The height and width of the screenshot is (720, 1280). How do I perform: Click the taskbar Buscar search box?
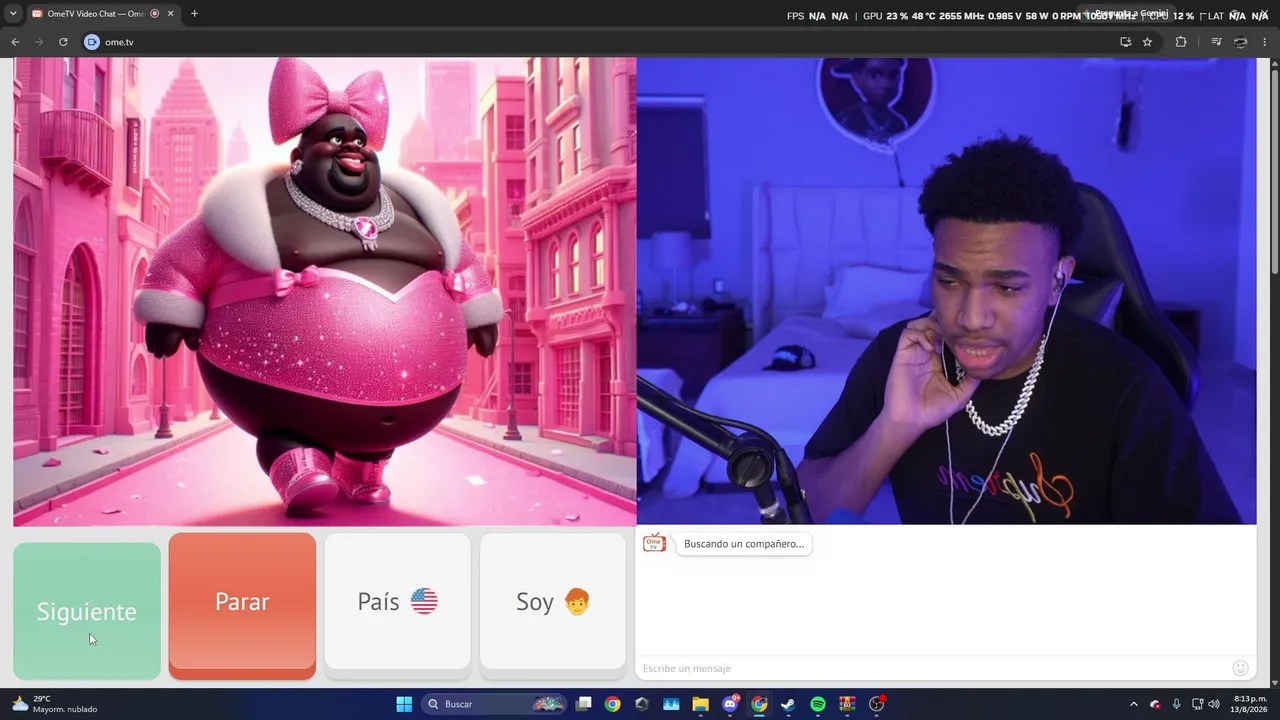495,704
